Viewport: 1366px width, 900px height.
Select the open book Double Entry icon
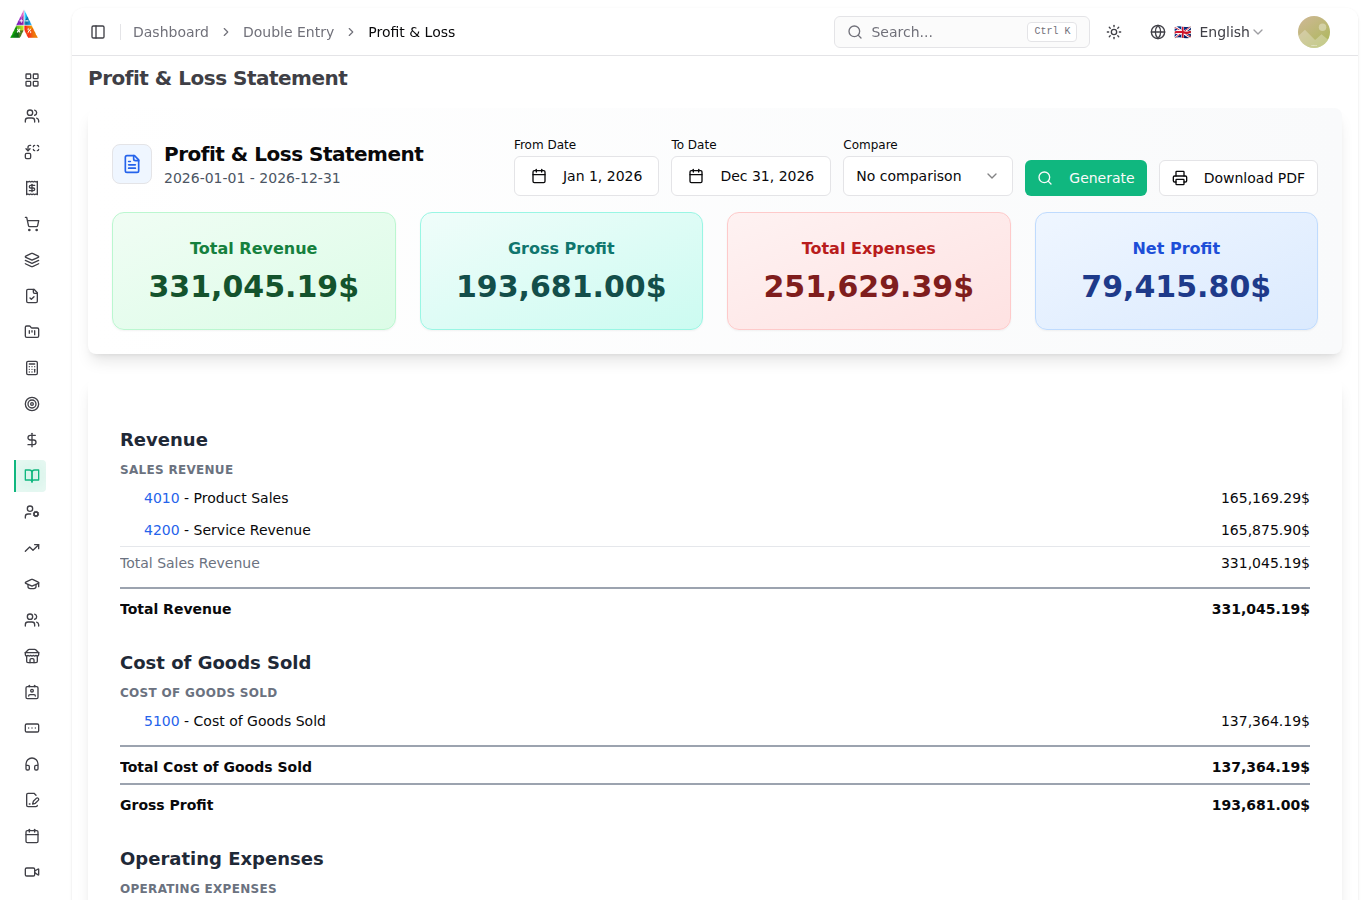(32, 476)
